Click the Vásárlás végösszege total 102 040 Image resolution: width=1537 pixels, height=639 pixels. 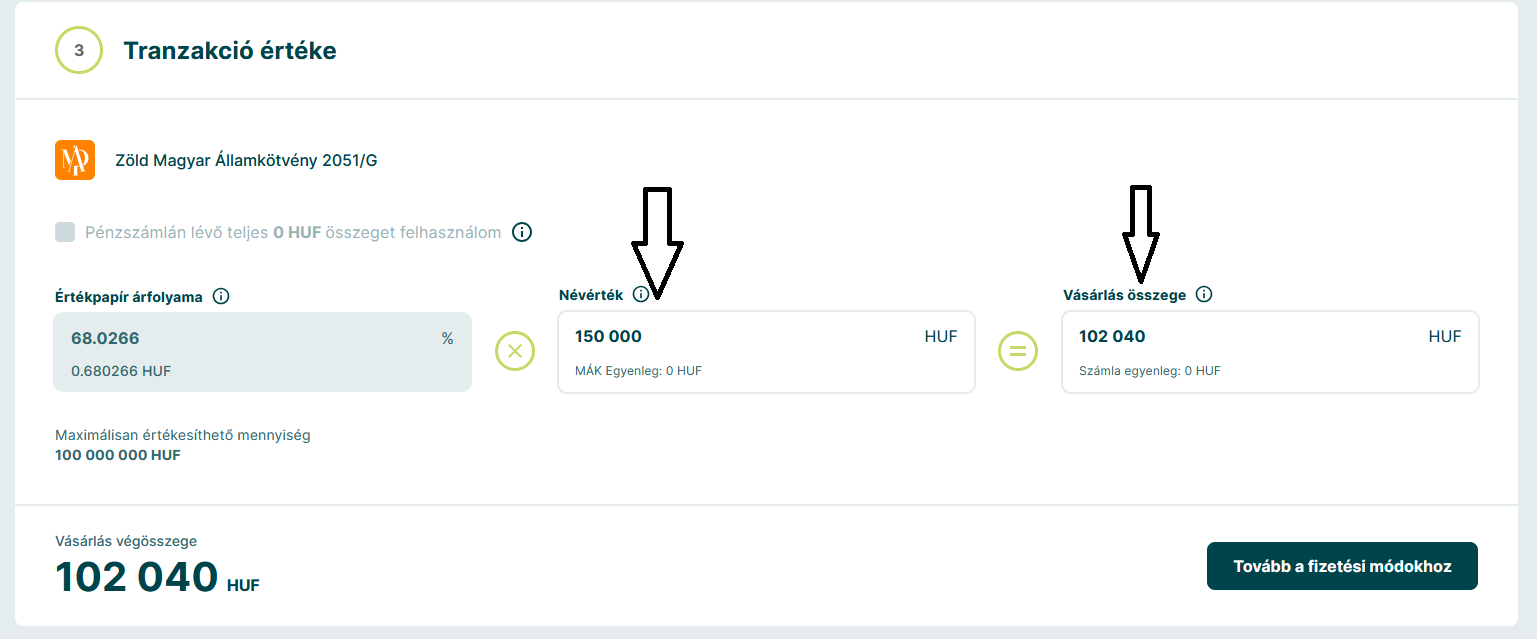coord(136,577)
